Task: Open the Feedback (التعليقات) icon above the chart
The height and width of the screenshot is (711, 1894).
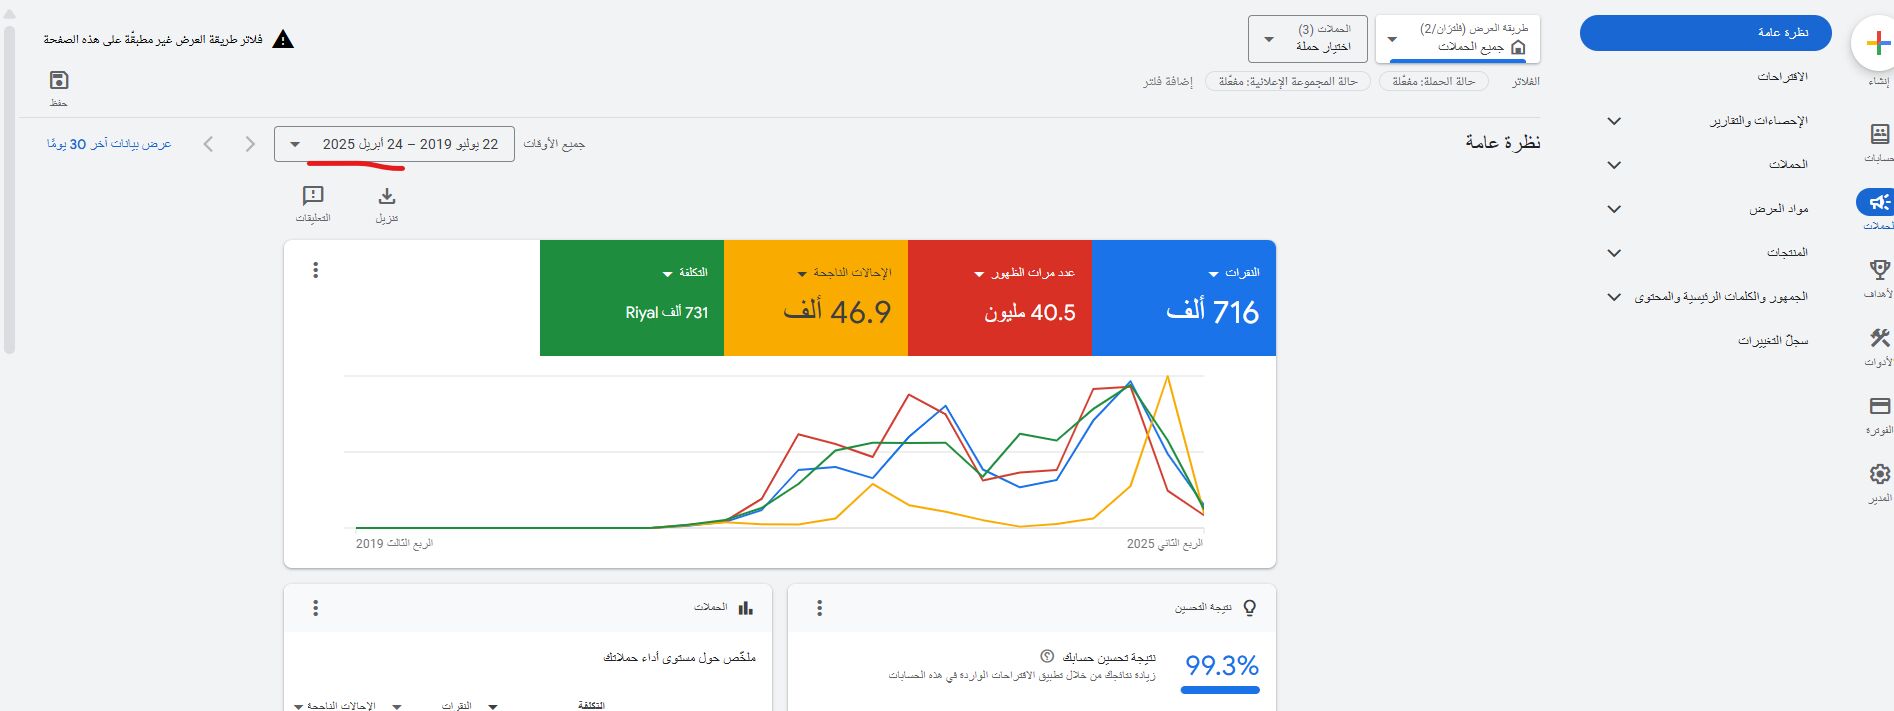Action: pyautogui.click(x=313, y=197)
